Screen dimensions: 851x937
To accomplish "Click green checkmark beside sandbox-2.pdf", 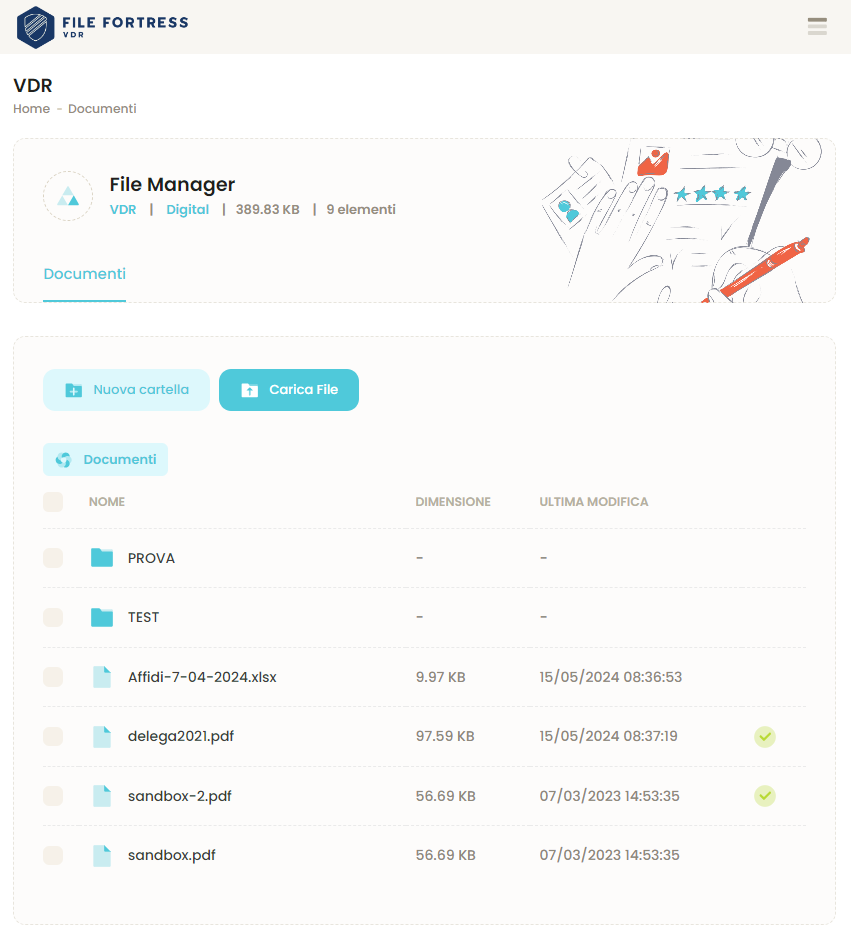I will click(765, 796).
